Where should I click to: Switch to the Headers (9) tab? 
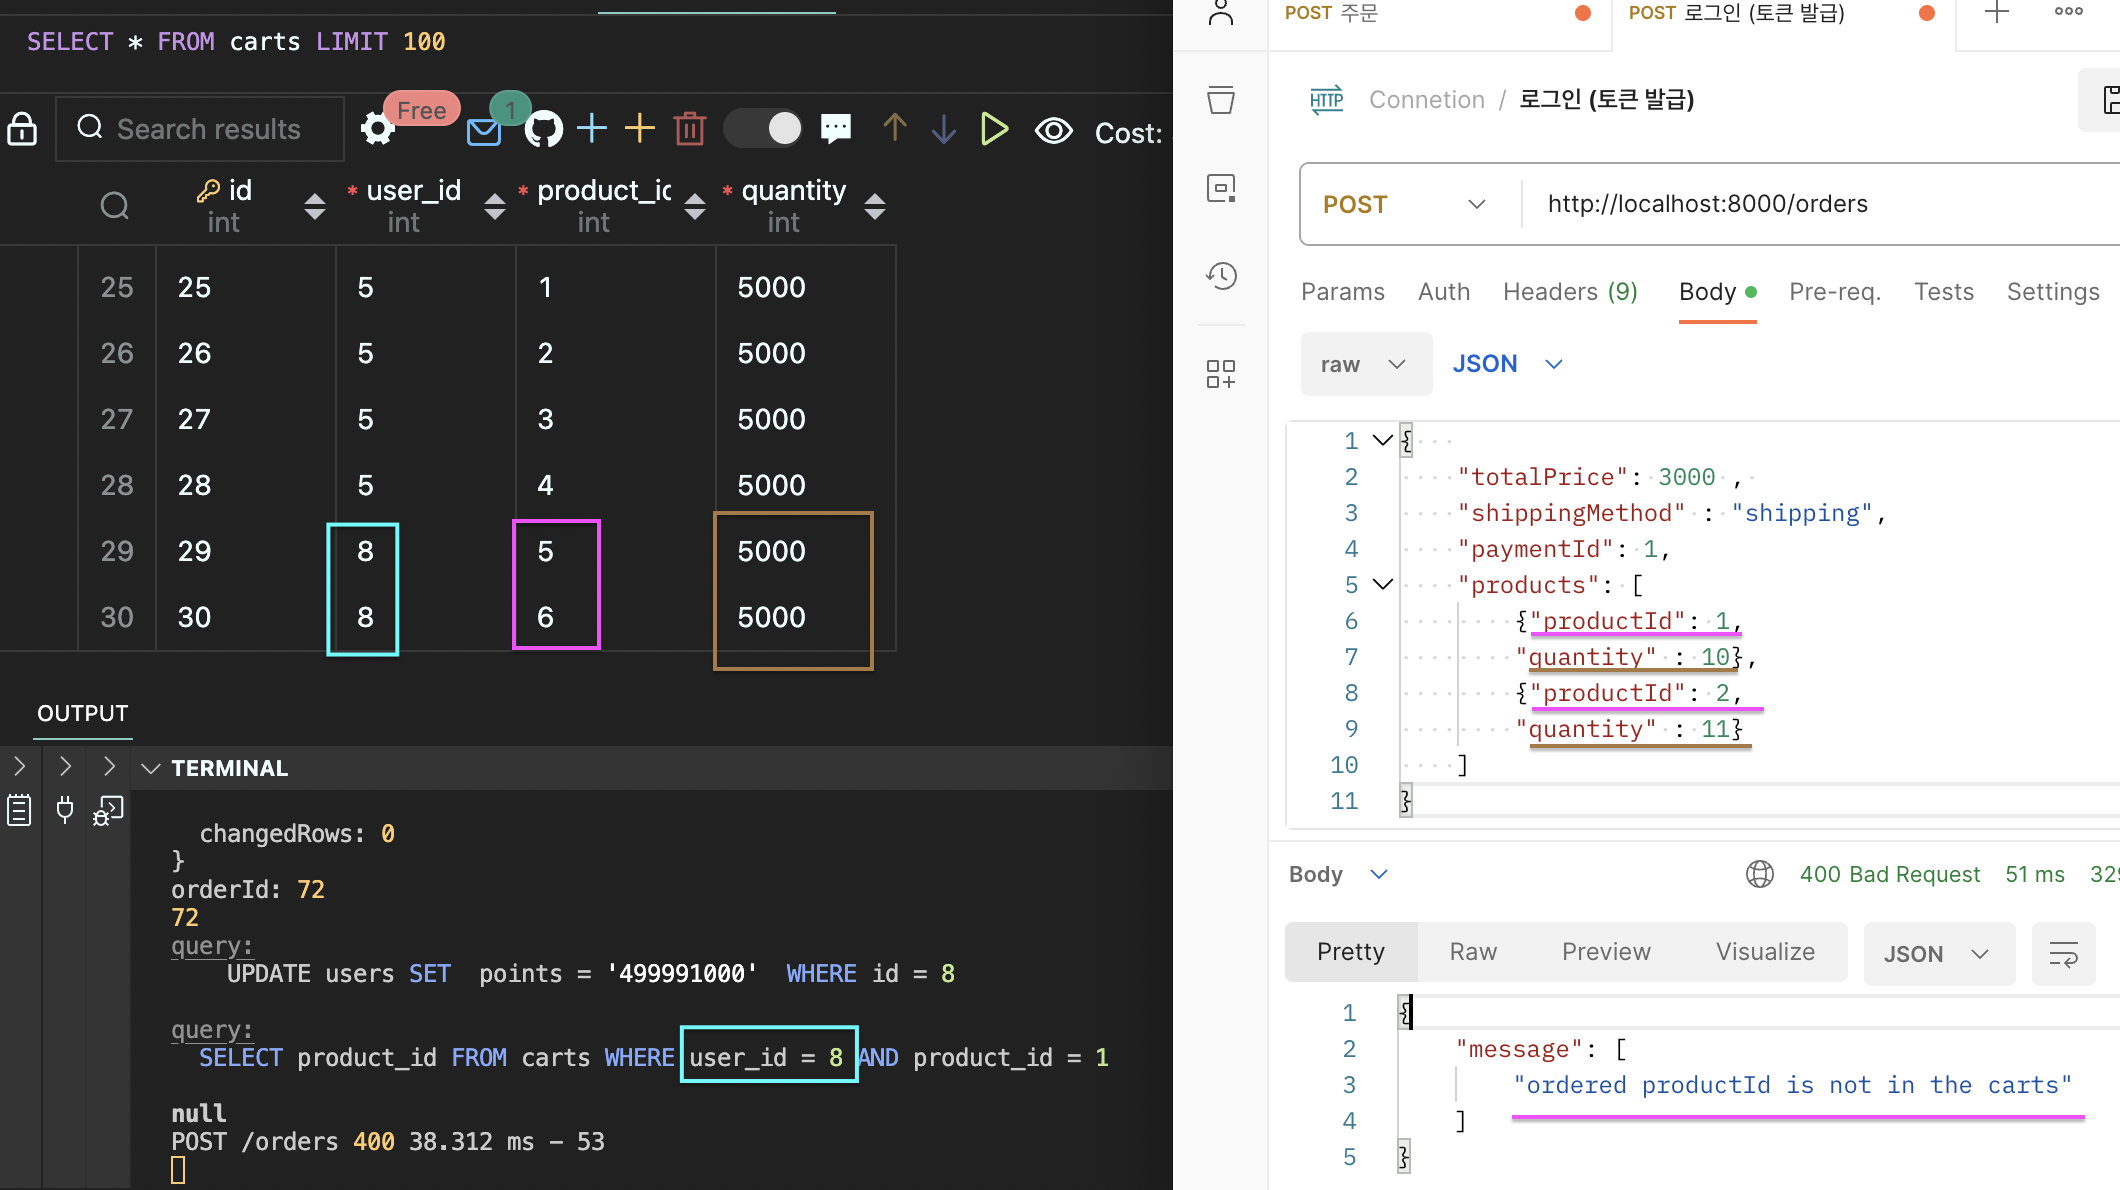[1569, 292]
